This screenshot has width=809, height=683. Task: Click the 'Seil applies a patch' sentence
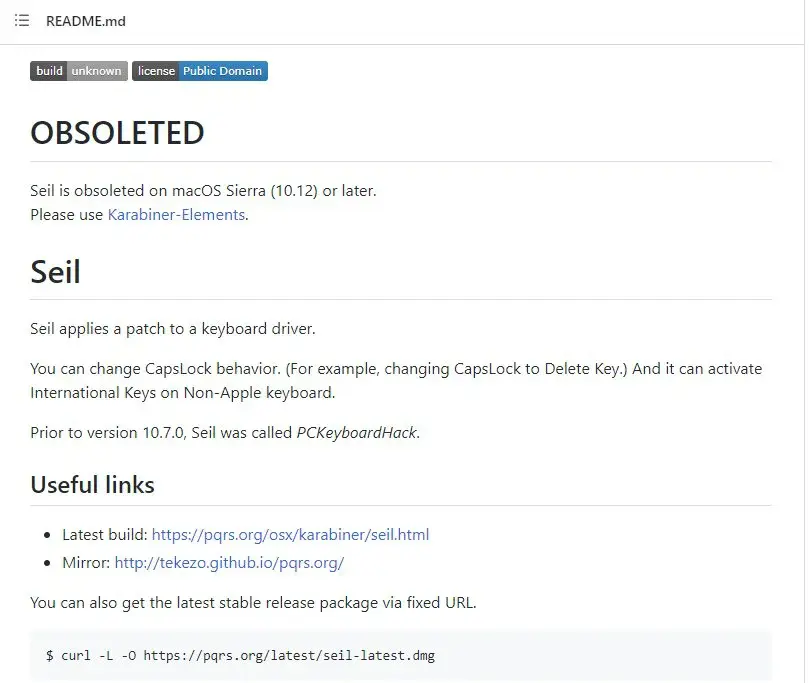tap(173, 329)
